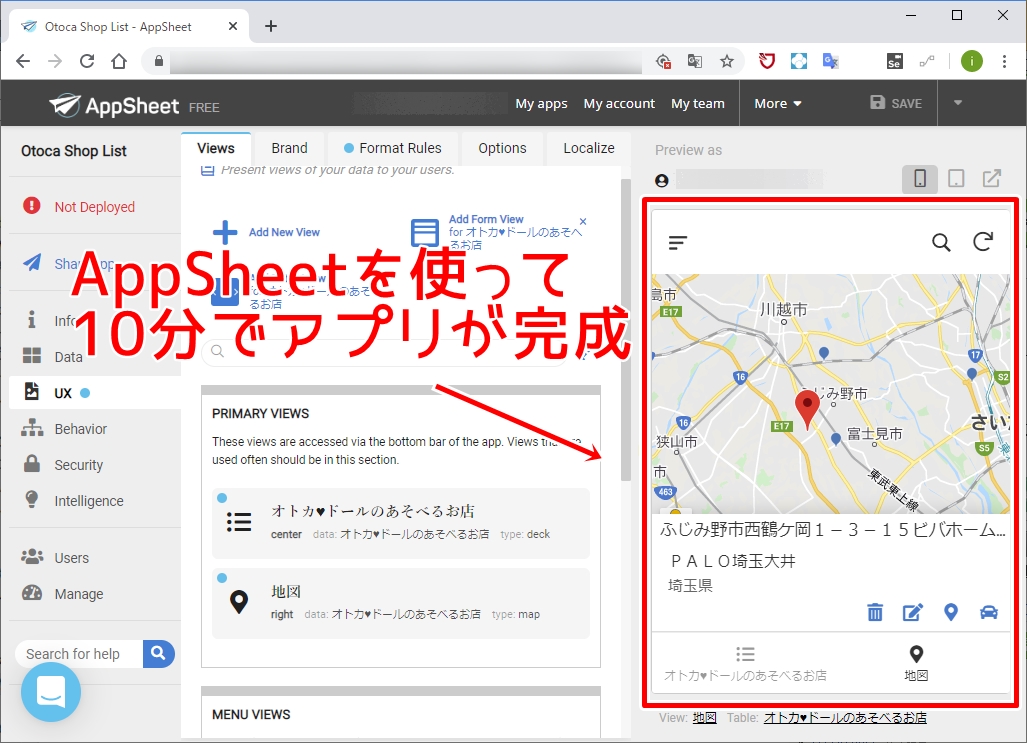Click the search magnifier icon in app preview
1027x743 pixels.
(941, 242)
